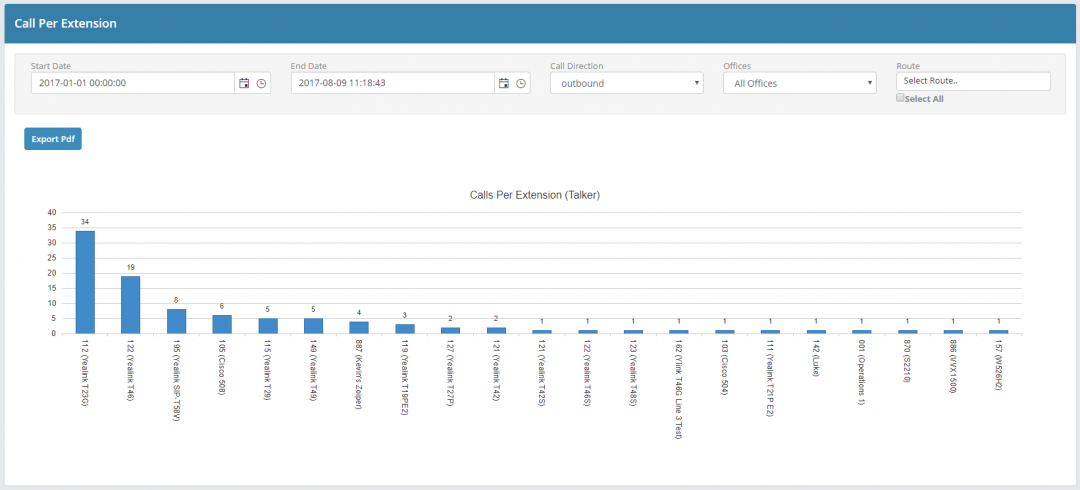Click the Select Route field
1080x490 pixels.
pyautogui.click(x=973, y=81)
